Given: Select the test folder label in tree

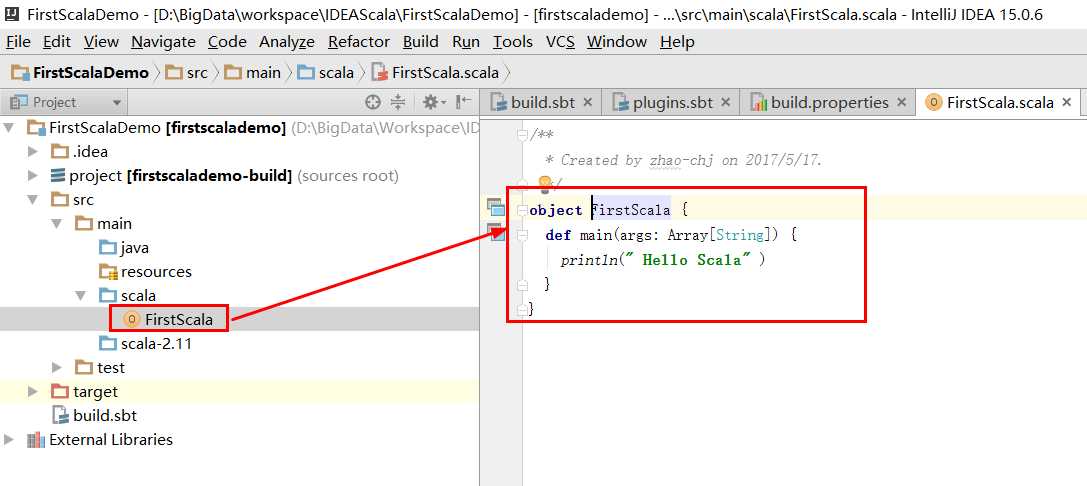Looking at the screenshot, I should (x=111, y=367).
